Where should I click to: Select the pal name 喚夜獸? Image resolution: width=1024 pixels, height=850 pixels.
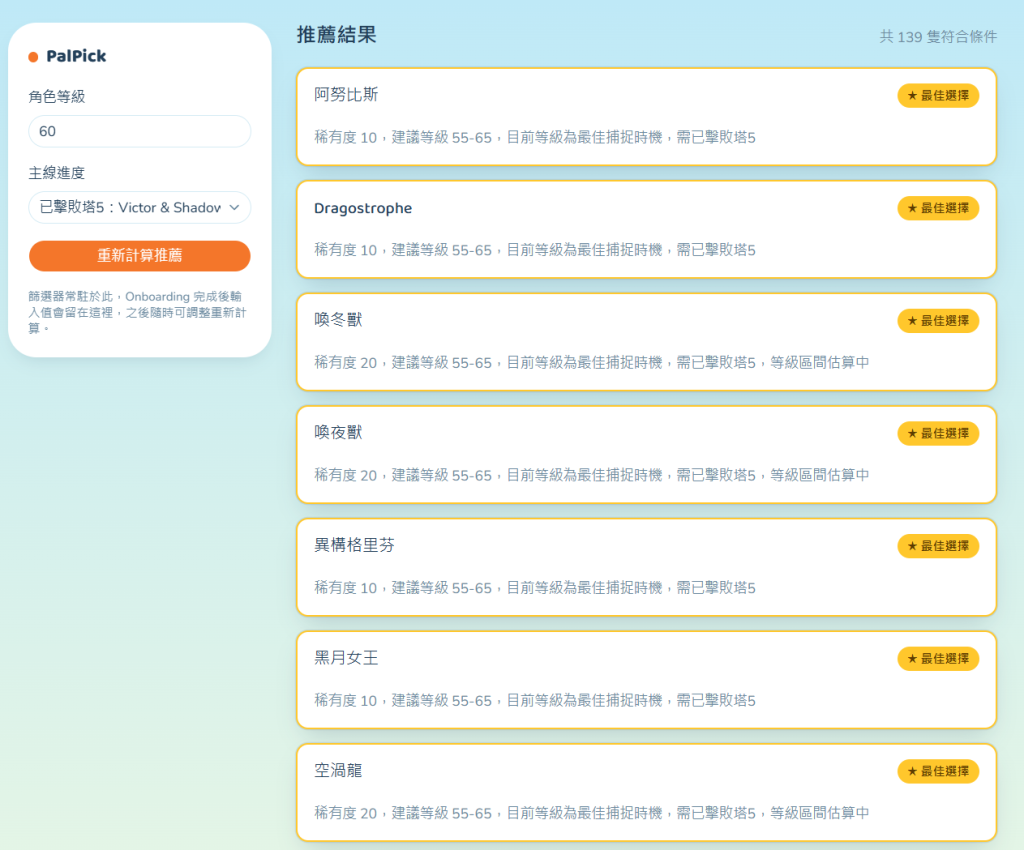tap(338, 433)
